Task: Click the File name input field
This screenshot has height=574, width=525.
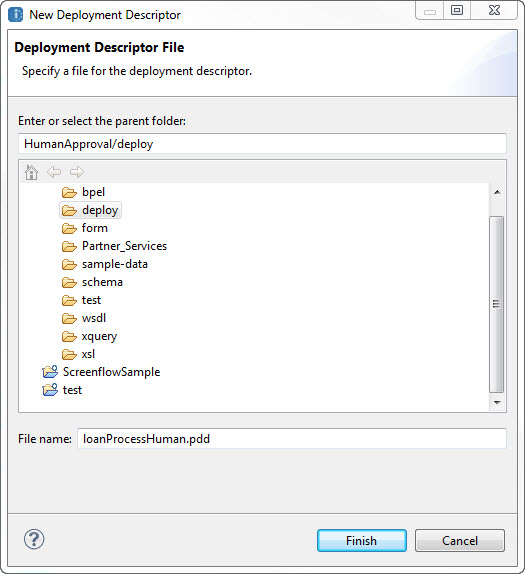Action: (x=292, y=439)
